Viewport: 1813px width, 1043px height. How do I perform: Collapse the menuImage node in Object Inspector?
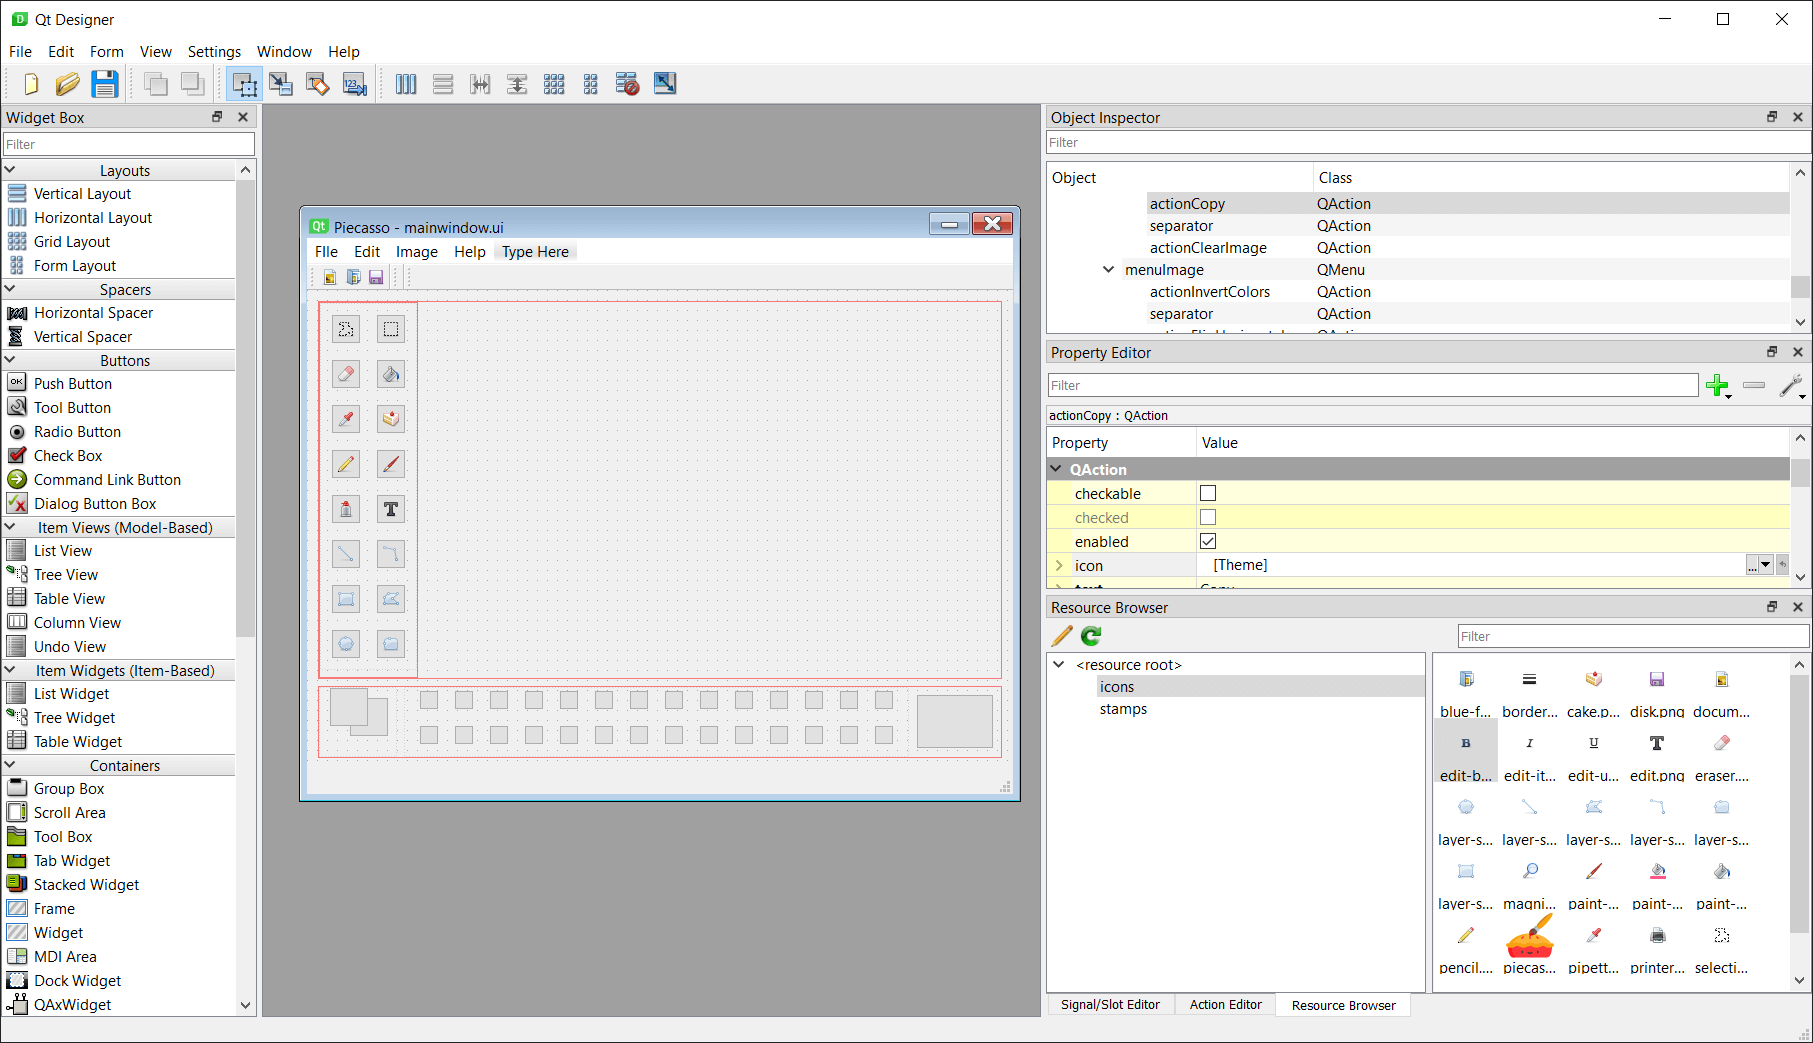pyautogui.click(x=1108, y=269)
